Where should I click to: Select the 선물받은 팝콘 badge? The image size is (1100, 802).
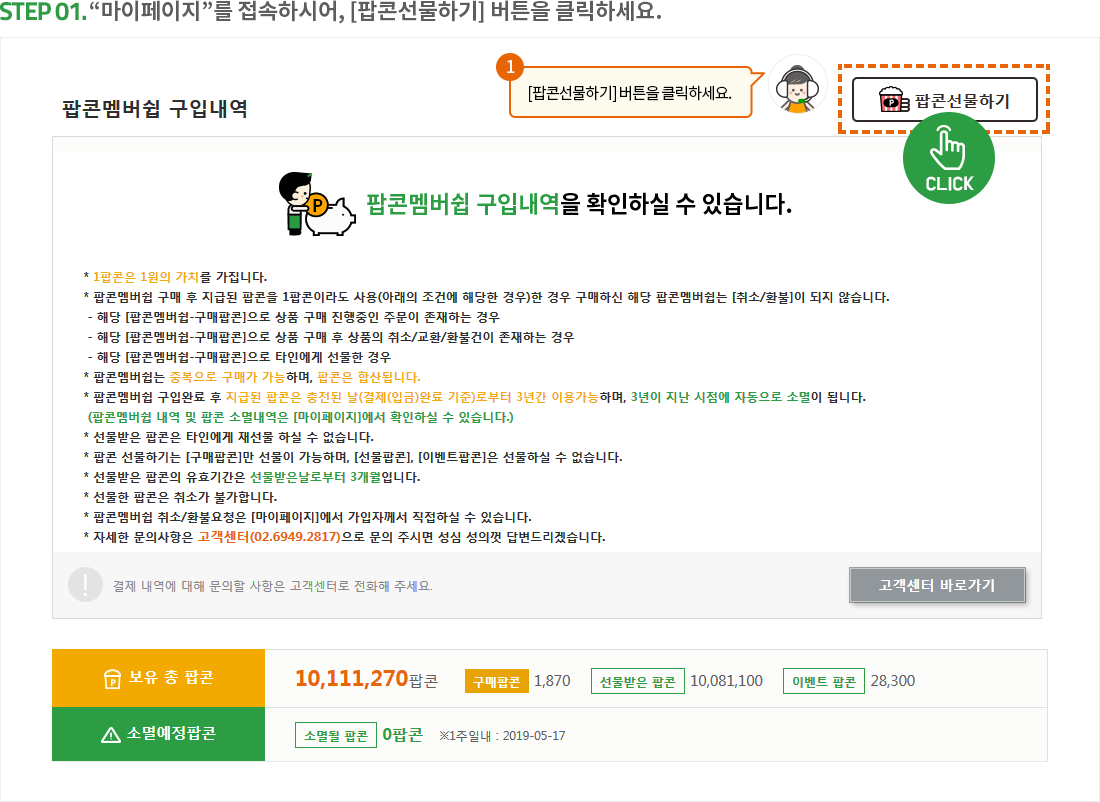(637, 682)
